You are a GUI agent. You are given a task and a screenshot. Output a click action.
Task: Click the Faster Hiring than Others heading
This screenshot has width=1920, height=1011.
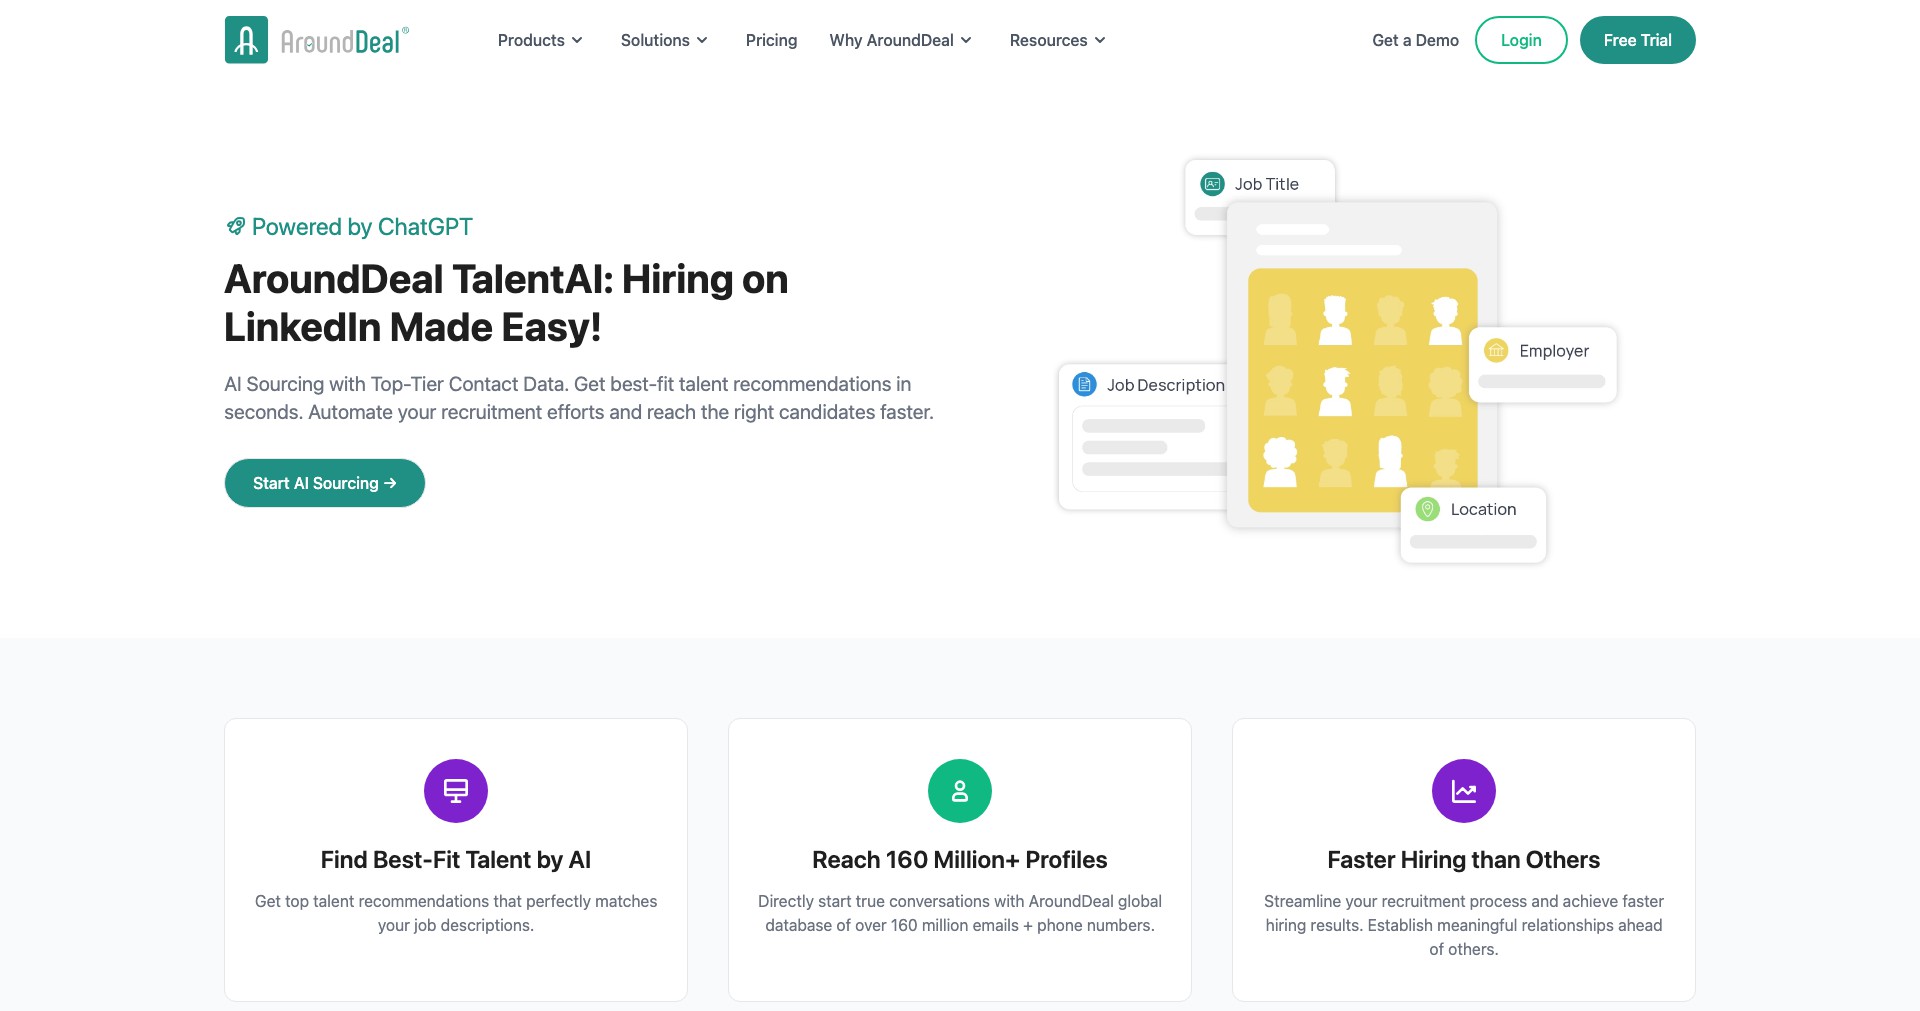click(x=1464, y=860)
